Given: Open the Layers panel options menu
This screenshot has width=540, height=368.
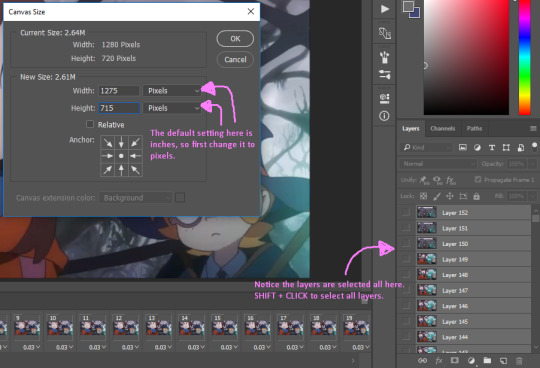Looking at the screenshot, I should pos(533,128).
